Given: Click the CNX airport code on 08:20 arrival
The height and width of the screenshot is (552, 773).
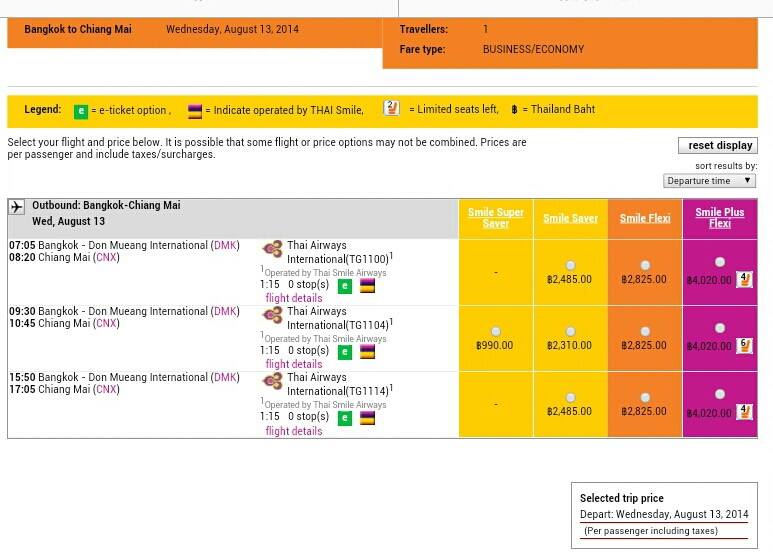Looking at the screenshot, I should point(105,257).
